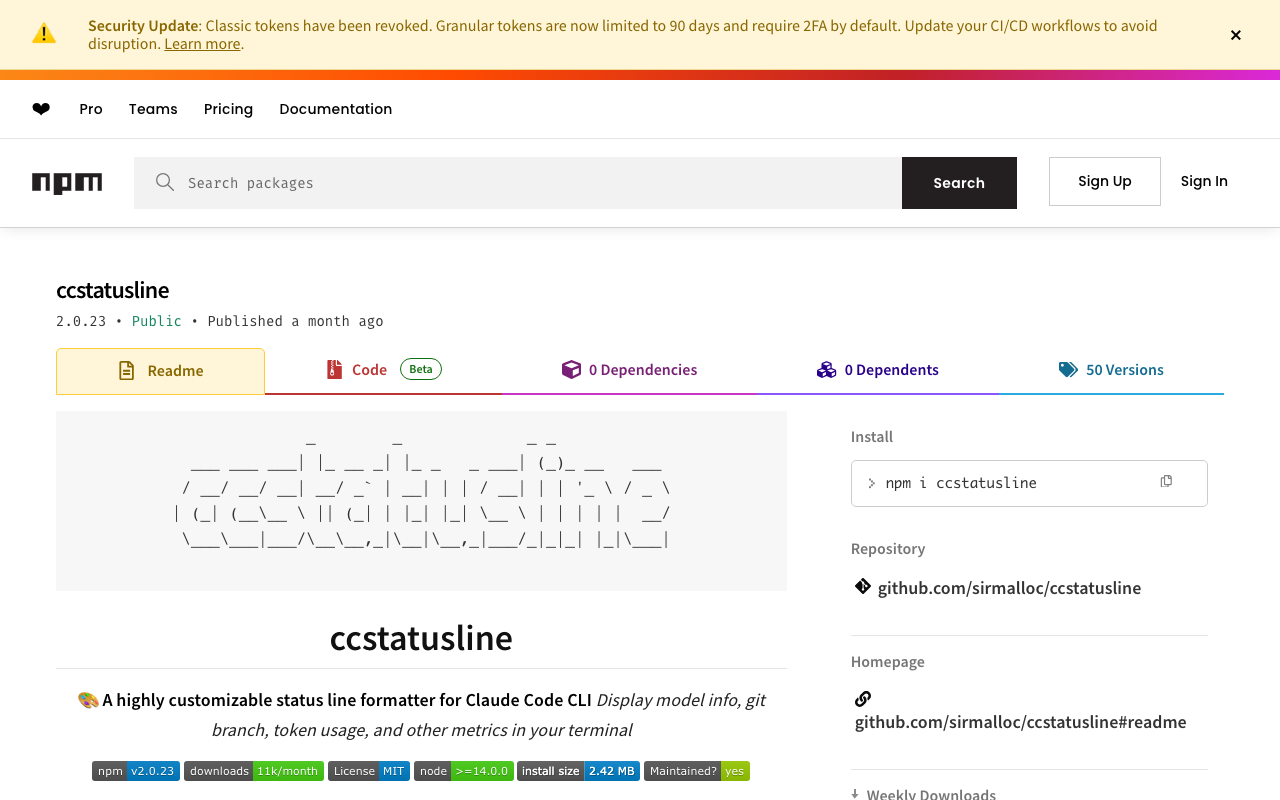Screen dimensions: 1280x800
Task: Dismiss the security update banner
Action: 1236,35
